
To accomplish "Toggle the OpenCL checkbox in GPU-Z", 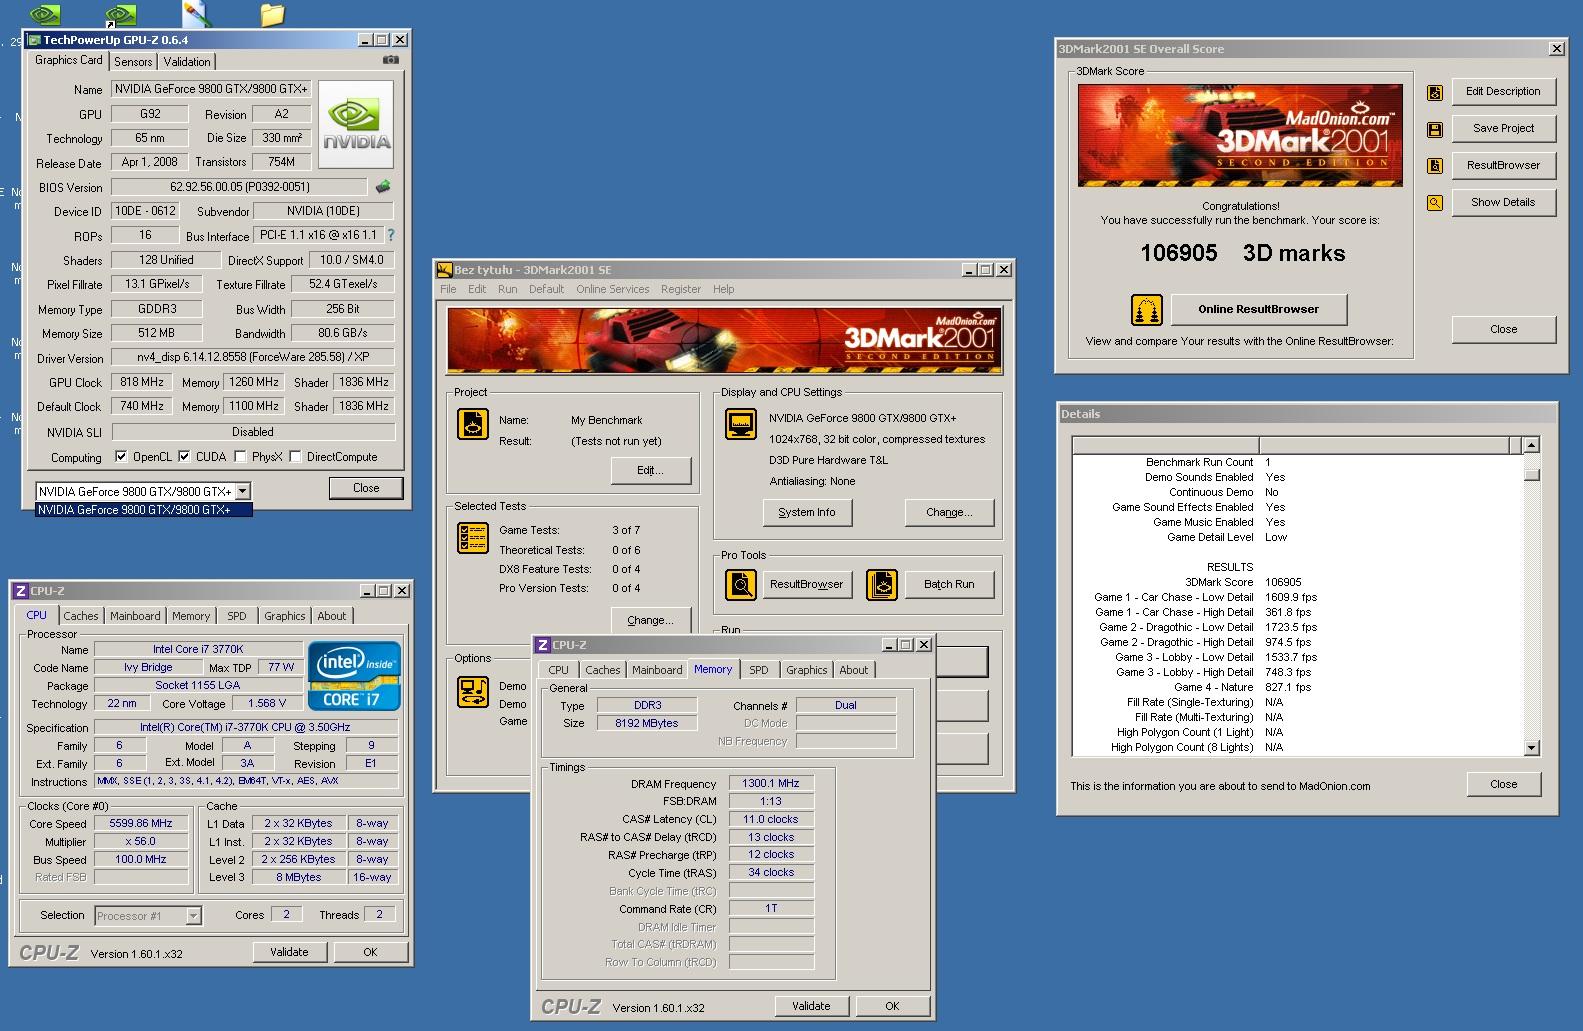I will 121,456.
